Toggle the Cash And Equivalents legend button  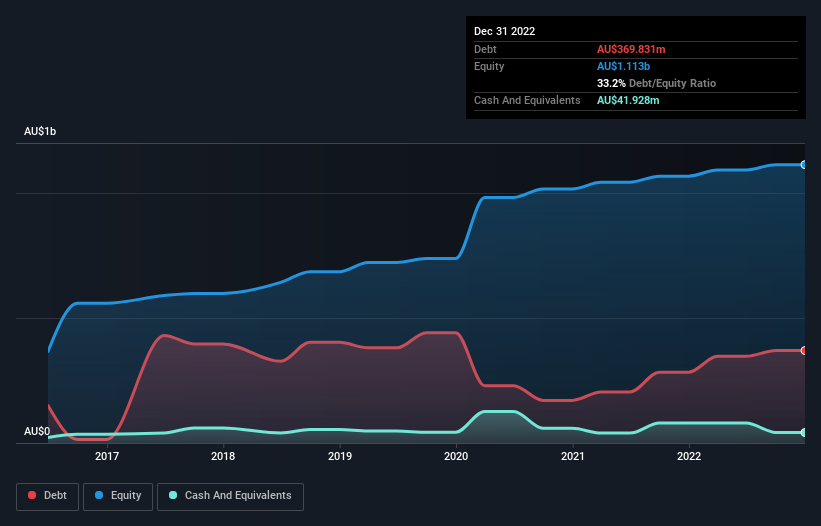point(230,496)
